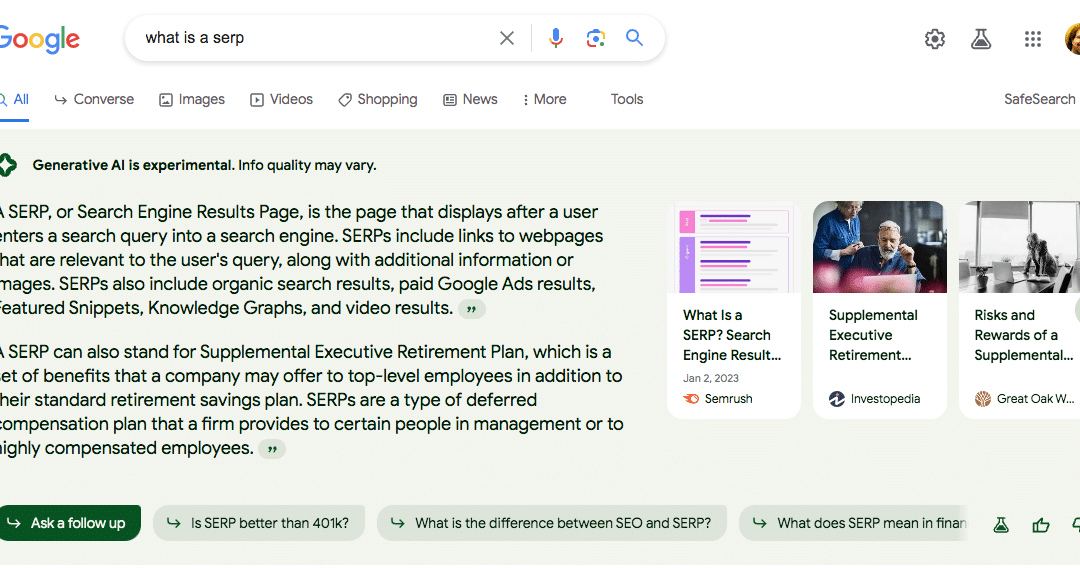
Task: Open 'Risks and Rewards of a Supplemental' card
Action: (1019, 310)
